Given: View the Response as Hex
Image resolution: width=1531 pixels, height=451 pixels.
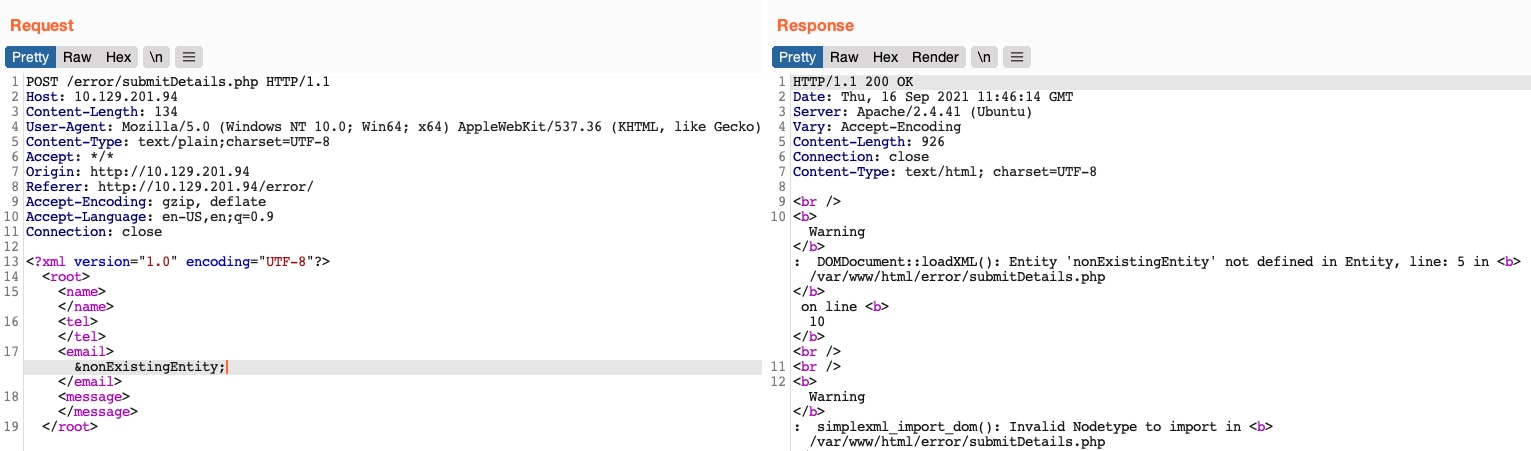Looking at the screenshot, I should tap(885, 57).
